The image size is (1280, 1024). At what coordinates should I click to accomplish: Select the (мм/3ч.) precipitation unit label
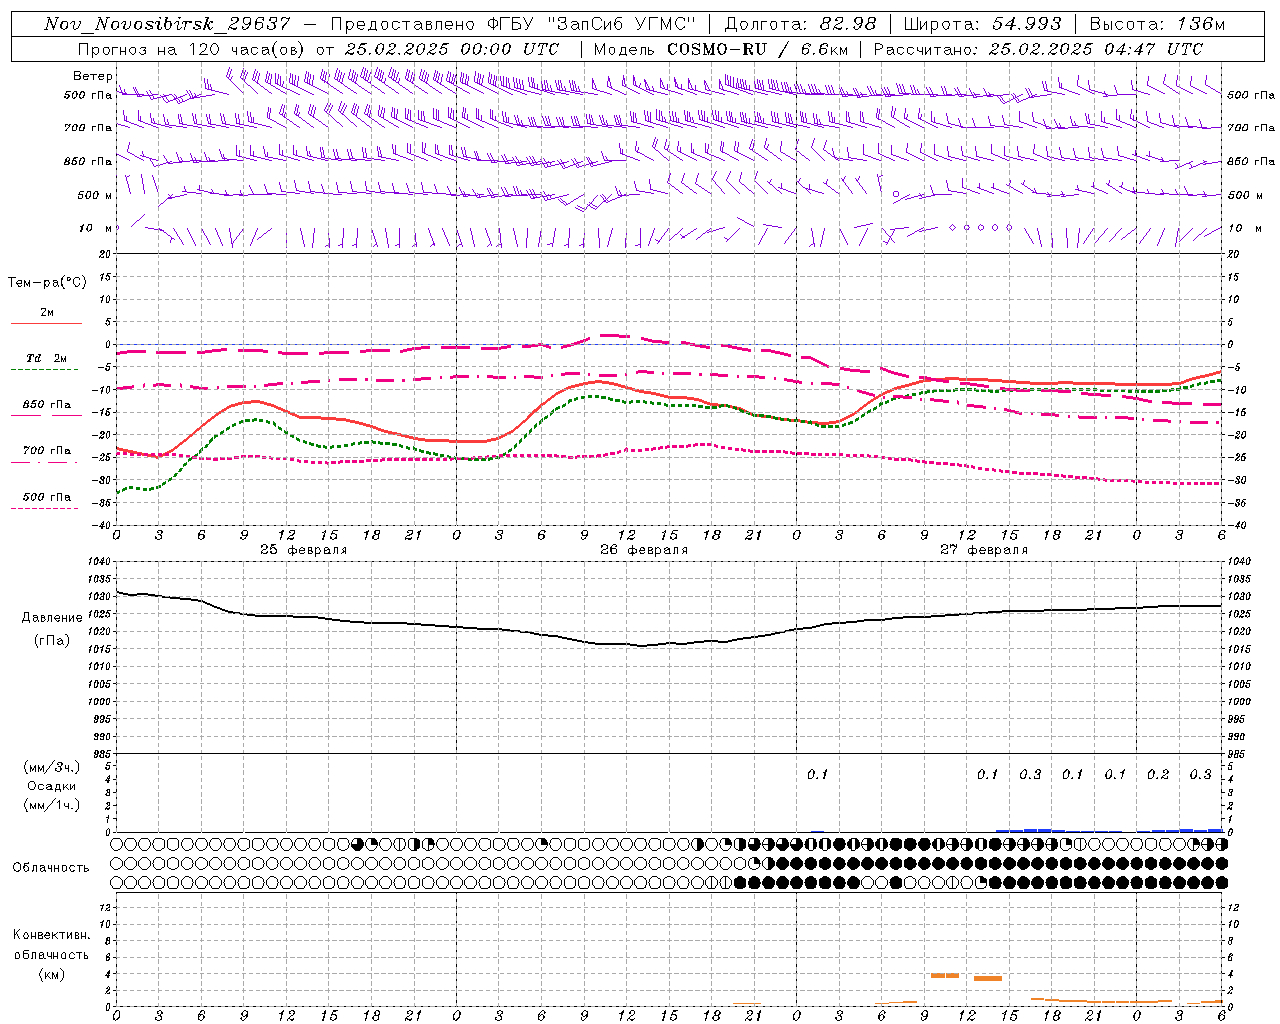[x=52, y=767]
